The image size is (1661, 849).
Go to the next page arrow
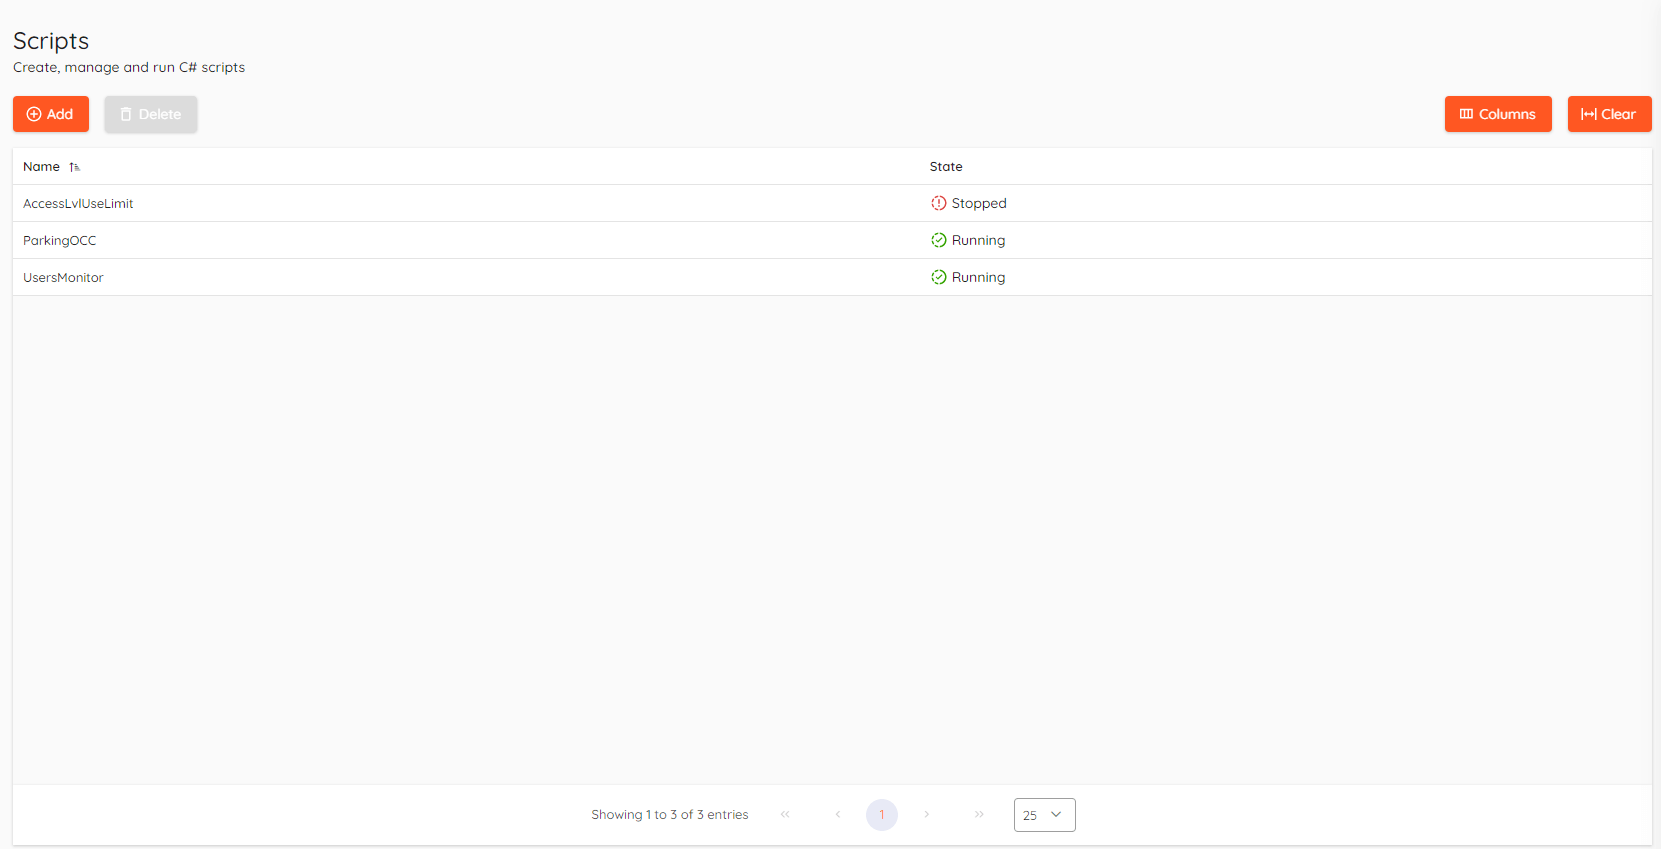click(x=927, y=815)
